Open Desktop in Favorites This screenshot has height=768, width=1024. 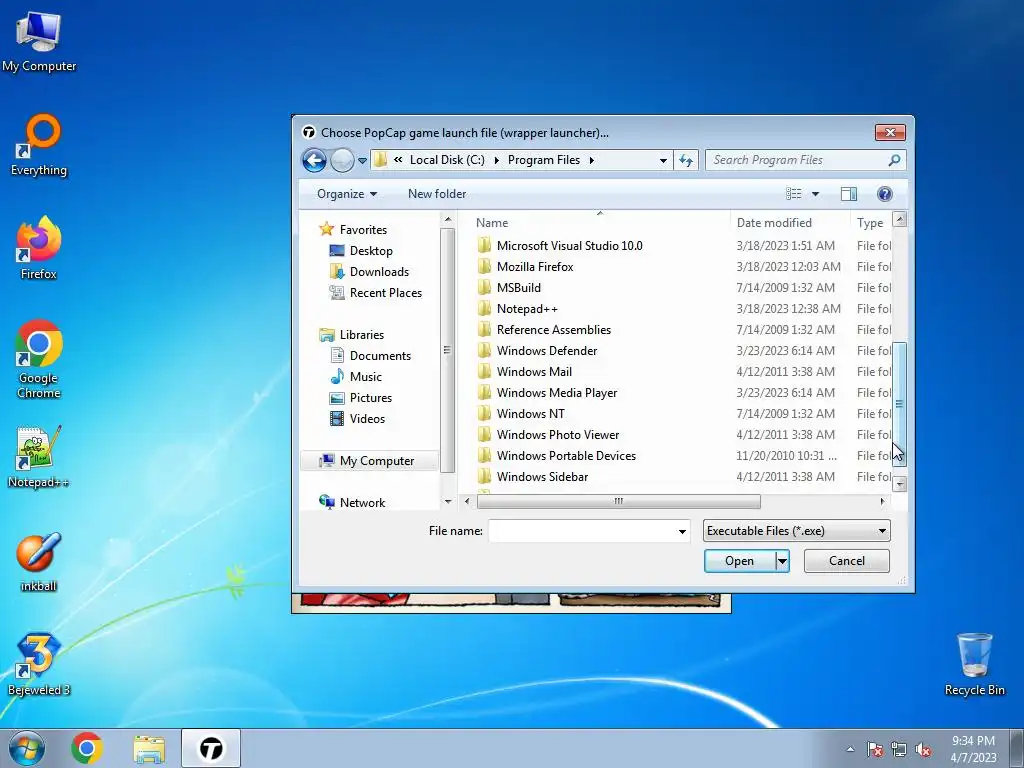(371, 251)
